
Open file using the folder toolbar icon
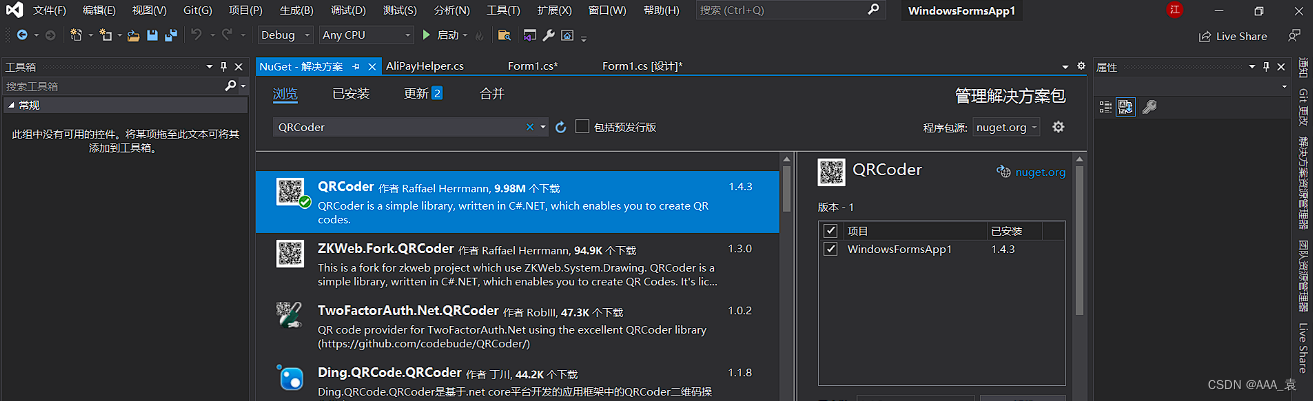(134, 35)
